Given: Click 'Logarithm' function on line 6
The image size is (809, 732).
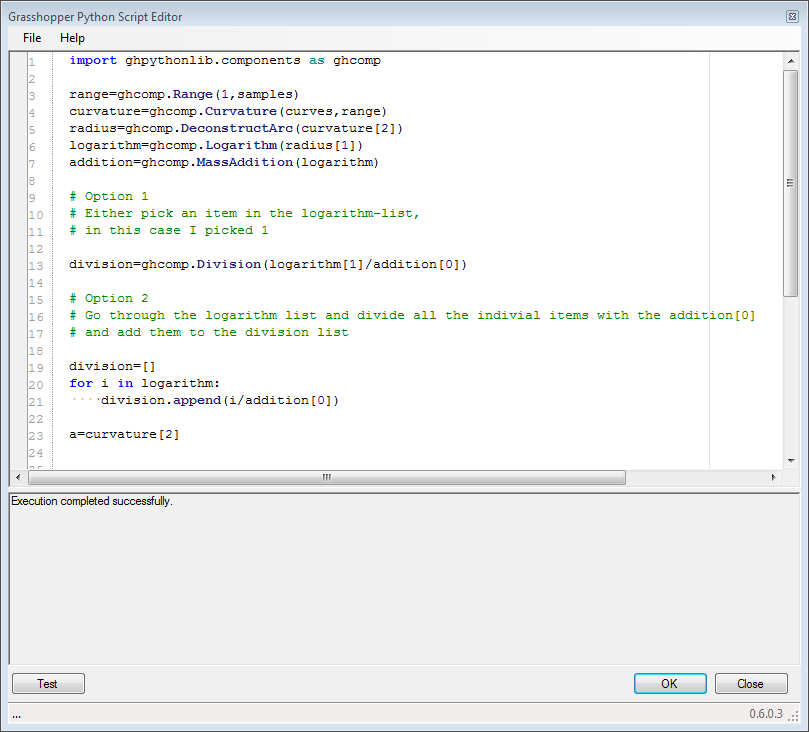Looking at the screenshot, I should click(241, 145).
